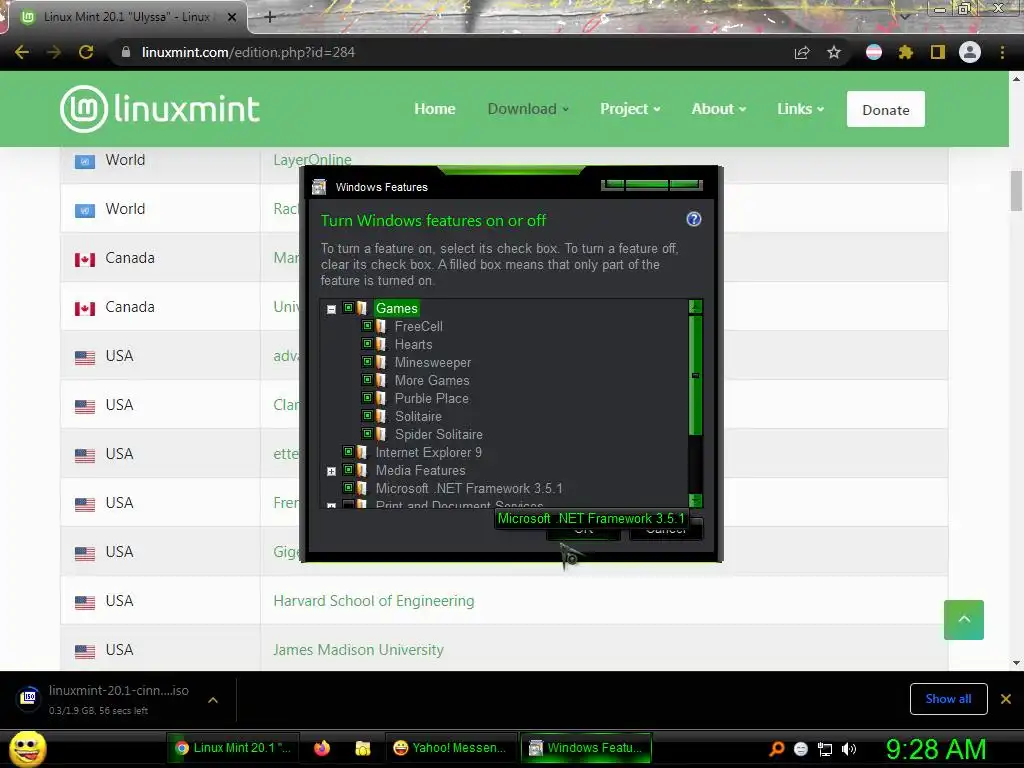The height and width of the screenshot is (768, 1024).
Task: Toggle the browser side panel icon
Action: (938, 52)
